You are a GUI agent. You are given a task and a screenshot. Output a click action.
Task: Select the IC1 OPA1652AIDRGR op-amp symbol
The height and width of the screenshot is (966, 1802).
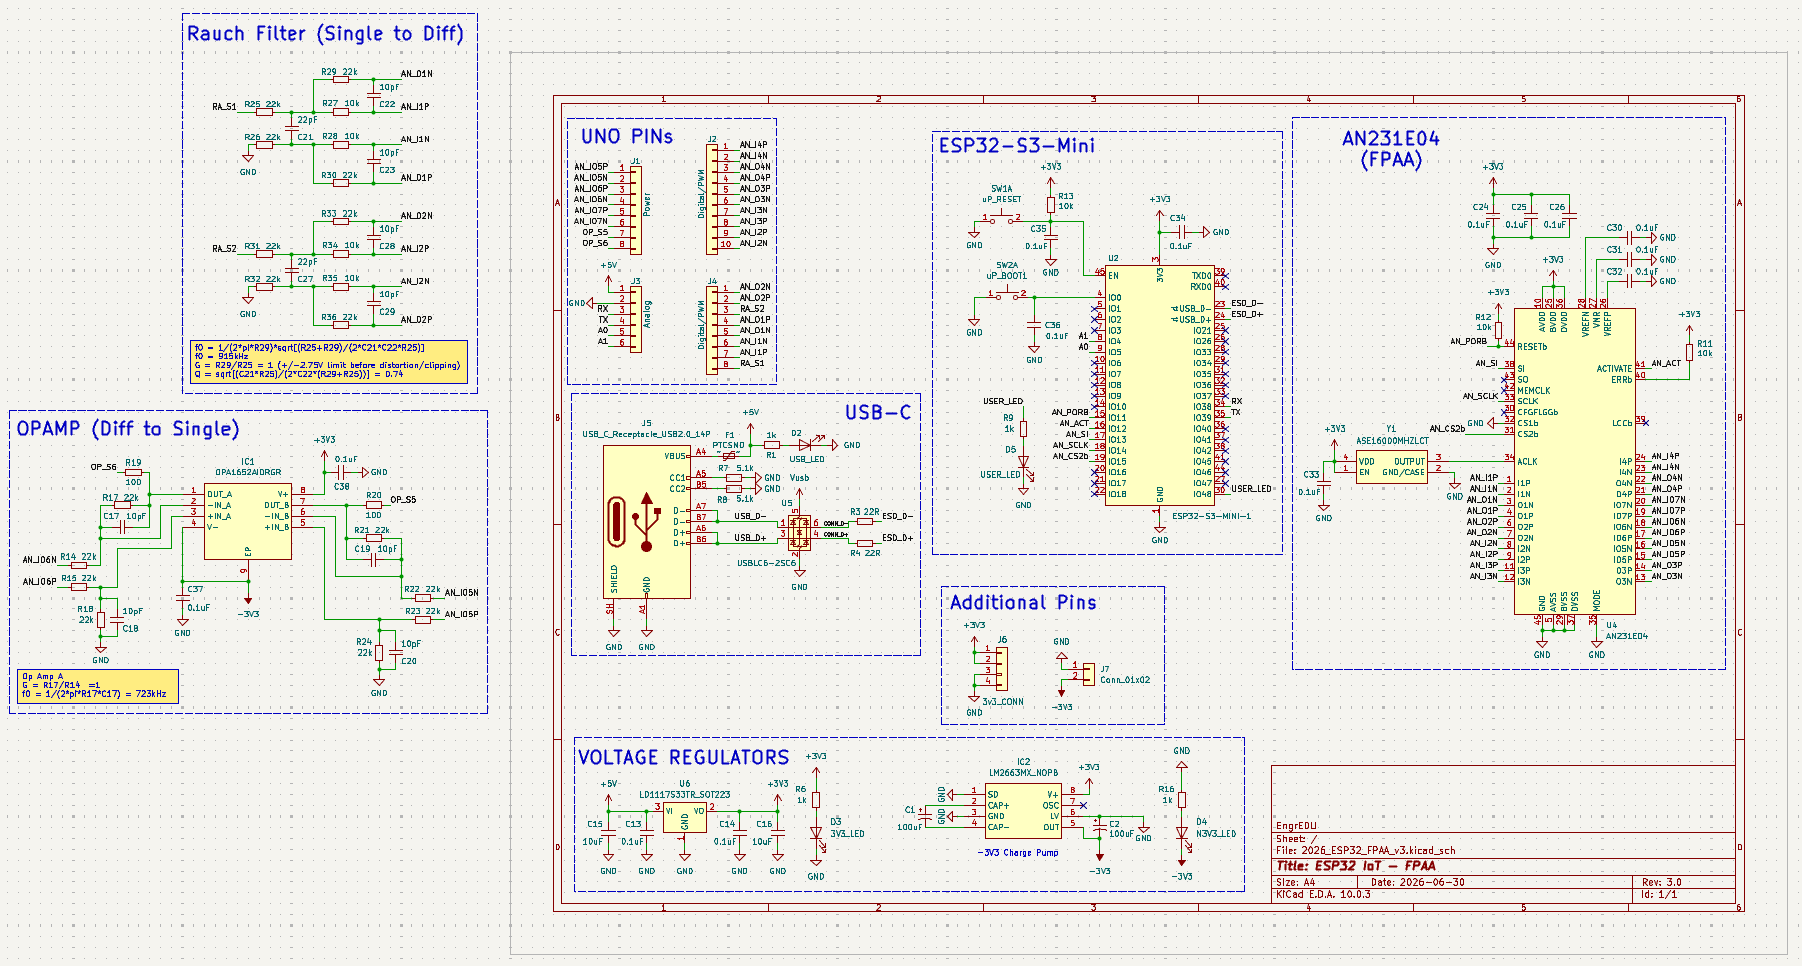248,523
